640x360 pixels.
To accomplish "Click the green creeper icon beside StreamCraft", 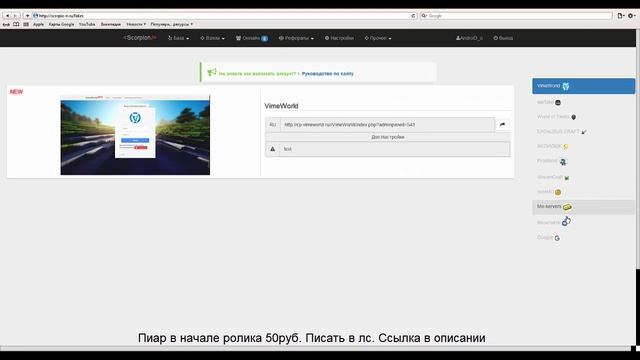I will pyautogui.click(x=567, y=178).
